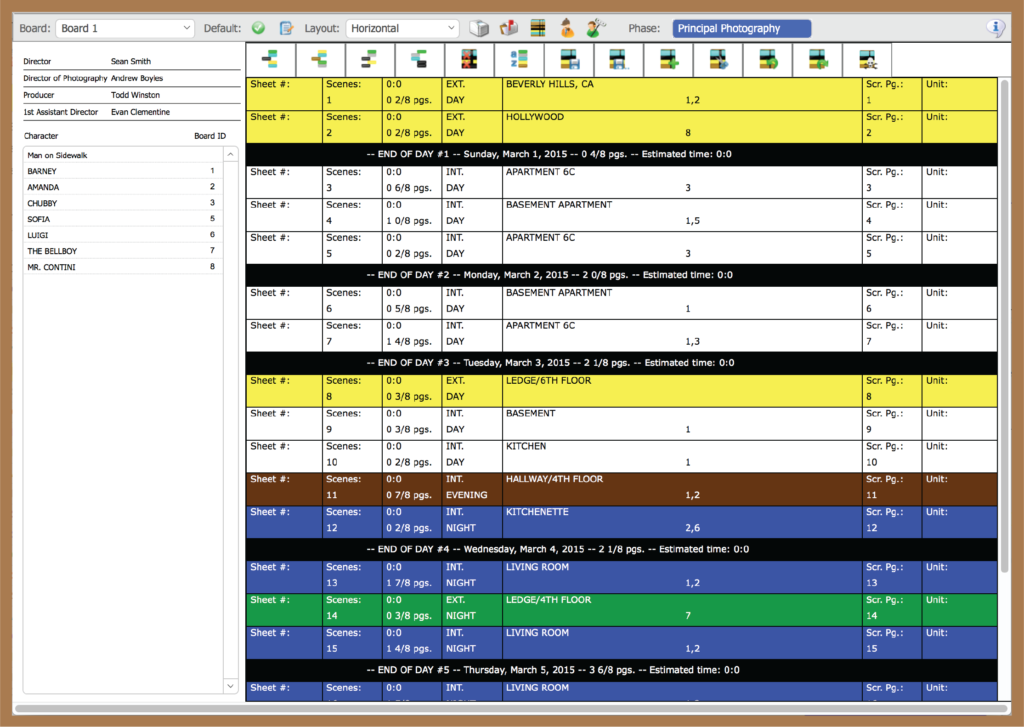Image resolution: width=1024 pixels, height=727 pixels.
Task: Open the blue info bubble icon
Action: [x=995, y=28]
